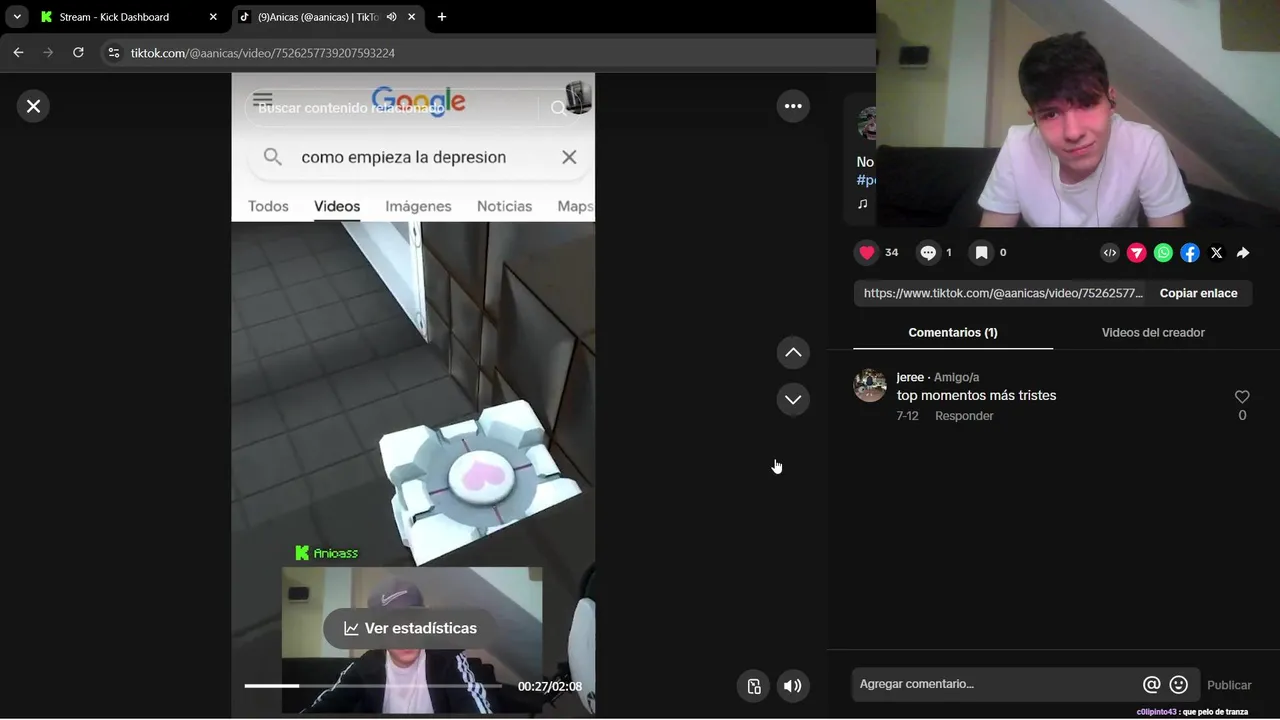Switch to Videos del creador tab
The image size is (1280, 720).
coord(1153,332)
